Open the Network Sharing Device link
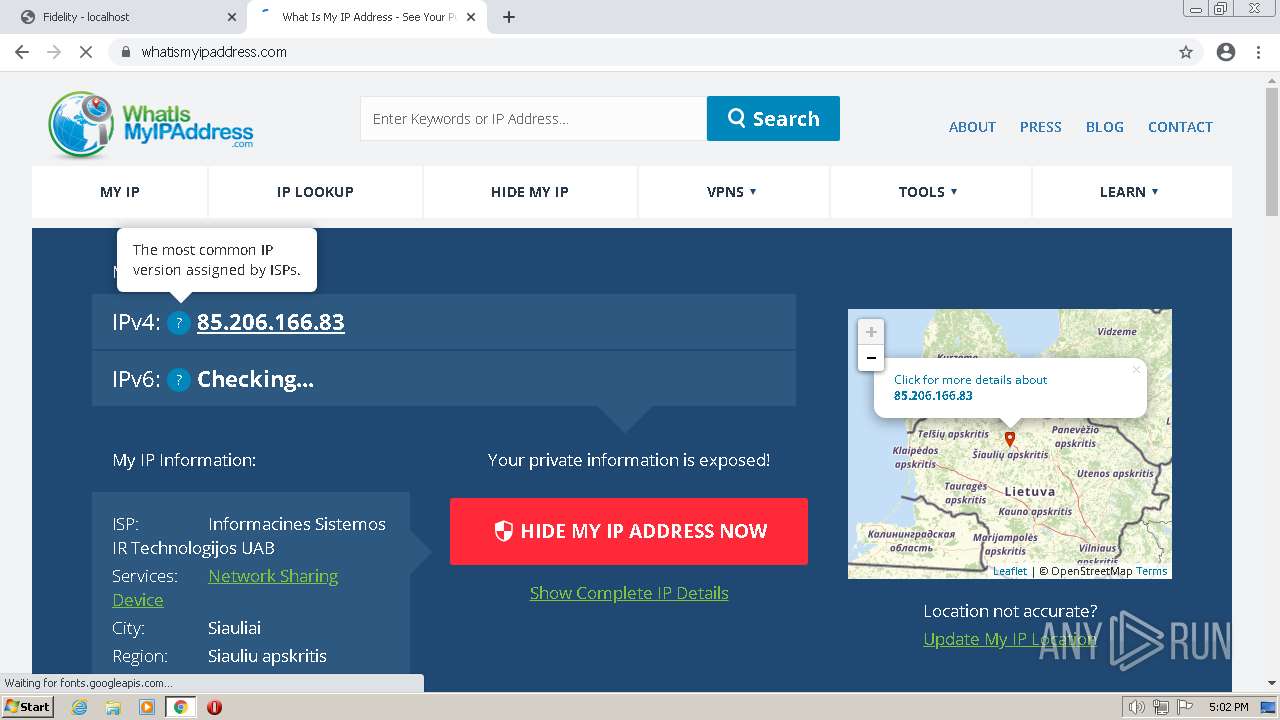1280x720 pixels. pos(225,588)
